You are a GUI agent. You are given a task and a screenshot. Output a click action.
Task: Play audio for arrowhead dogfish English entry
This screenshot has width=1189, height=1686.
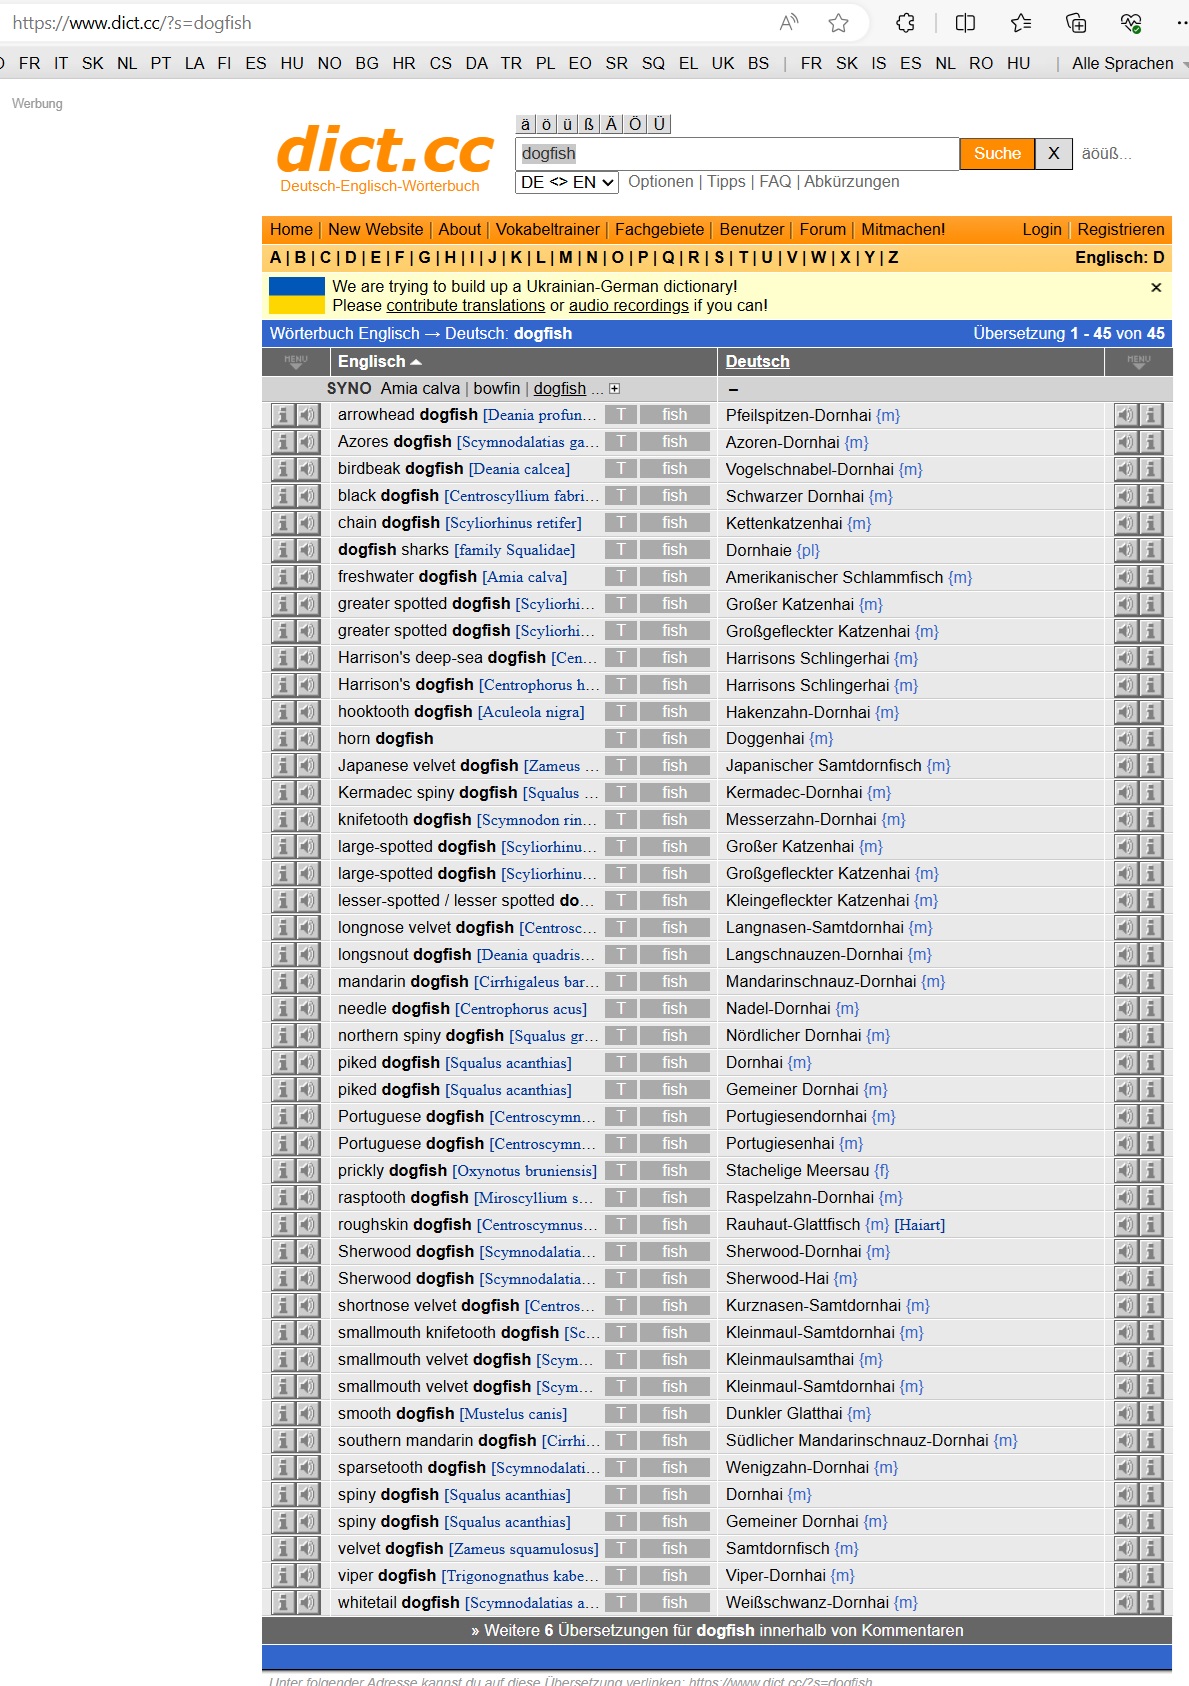(x=307, y=415)
